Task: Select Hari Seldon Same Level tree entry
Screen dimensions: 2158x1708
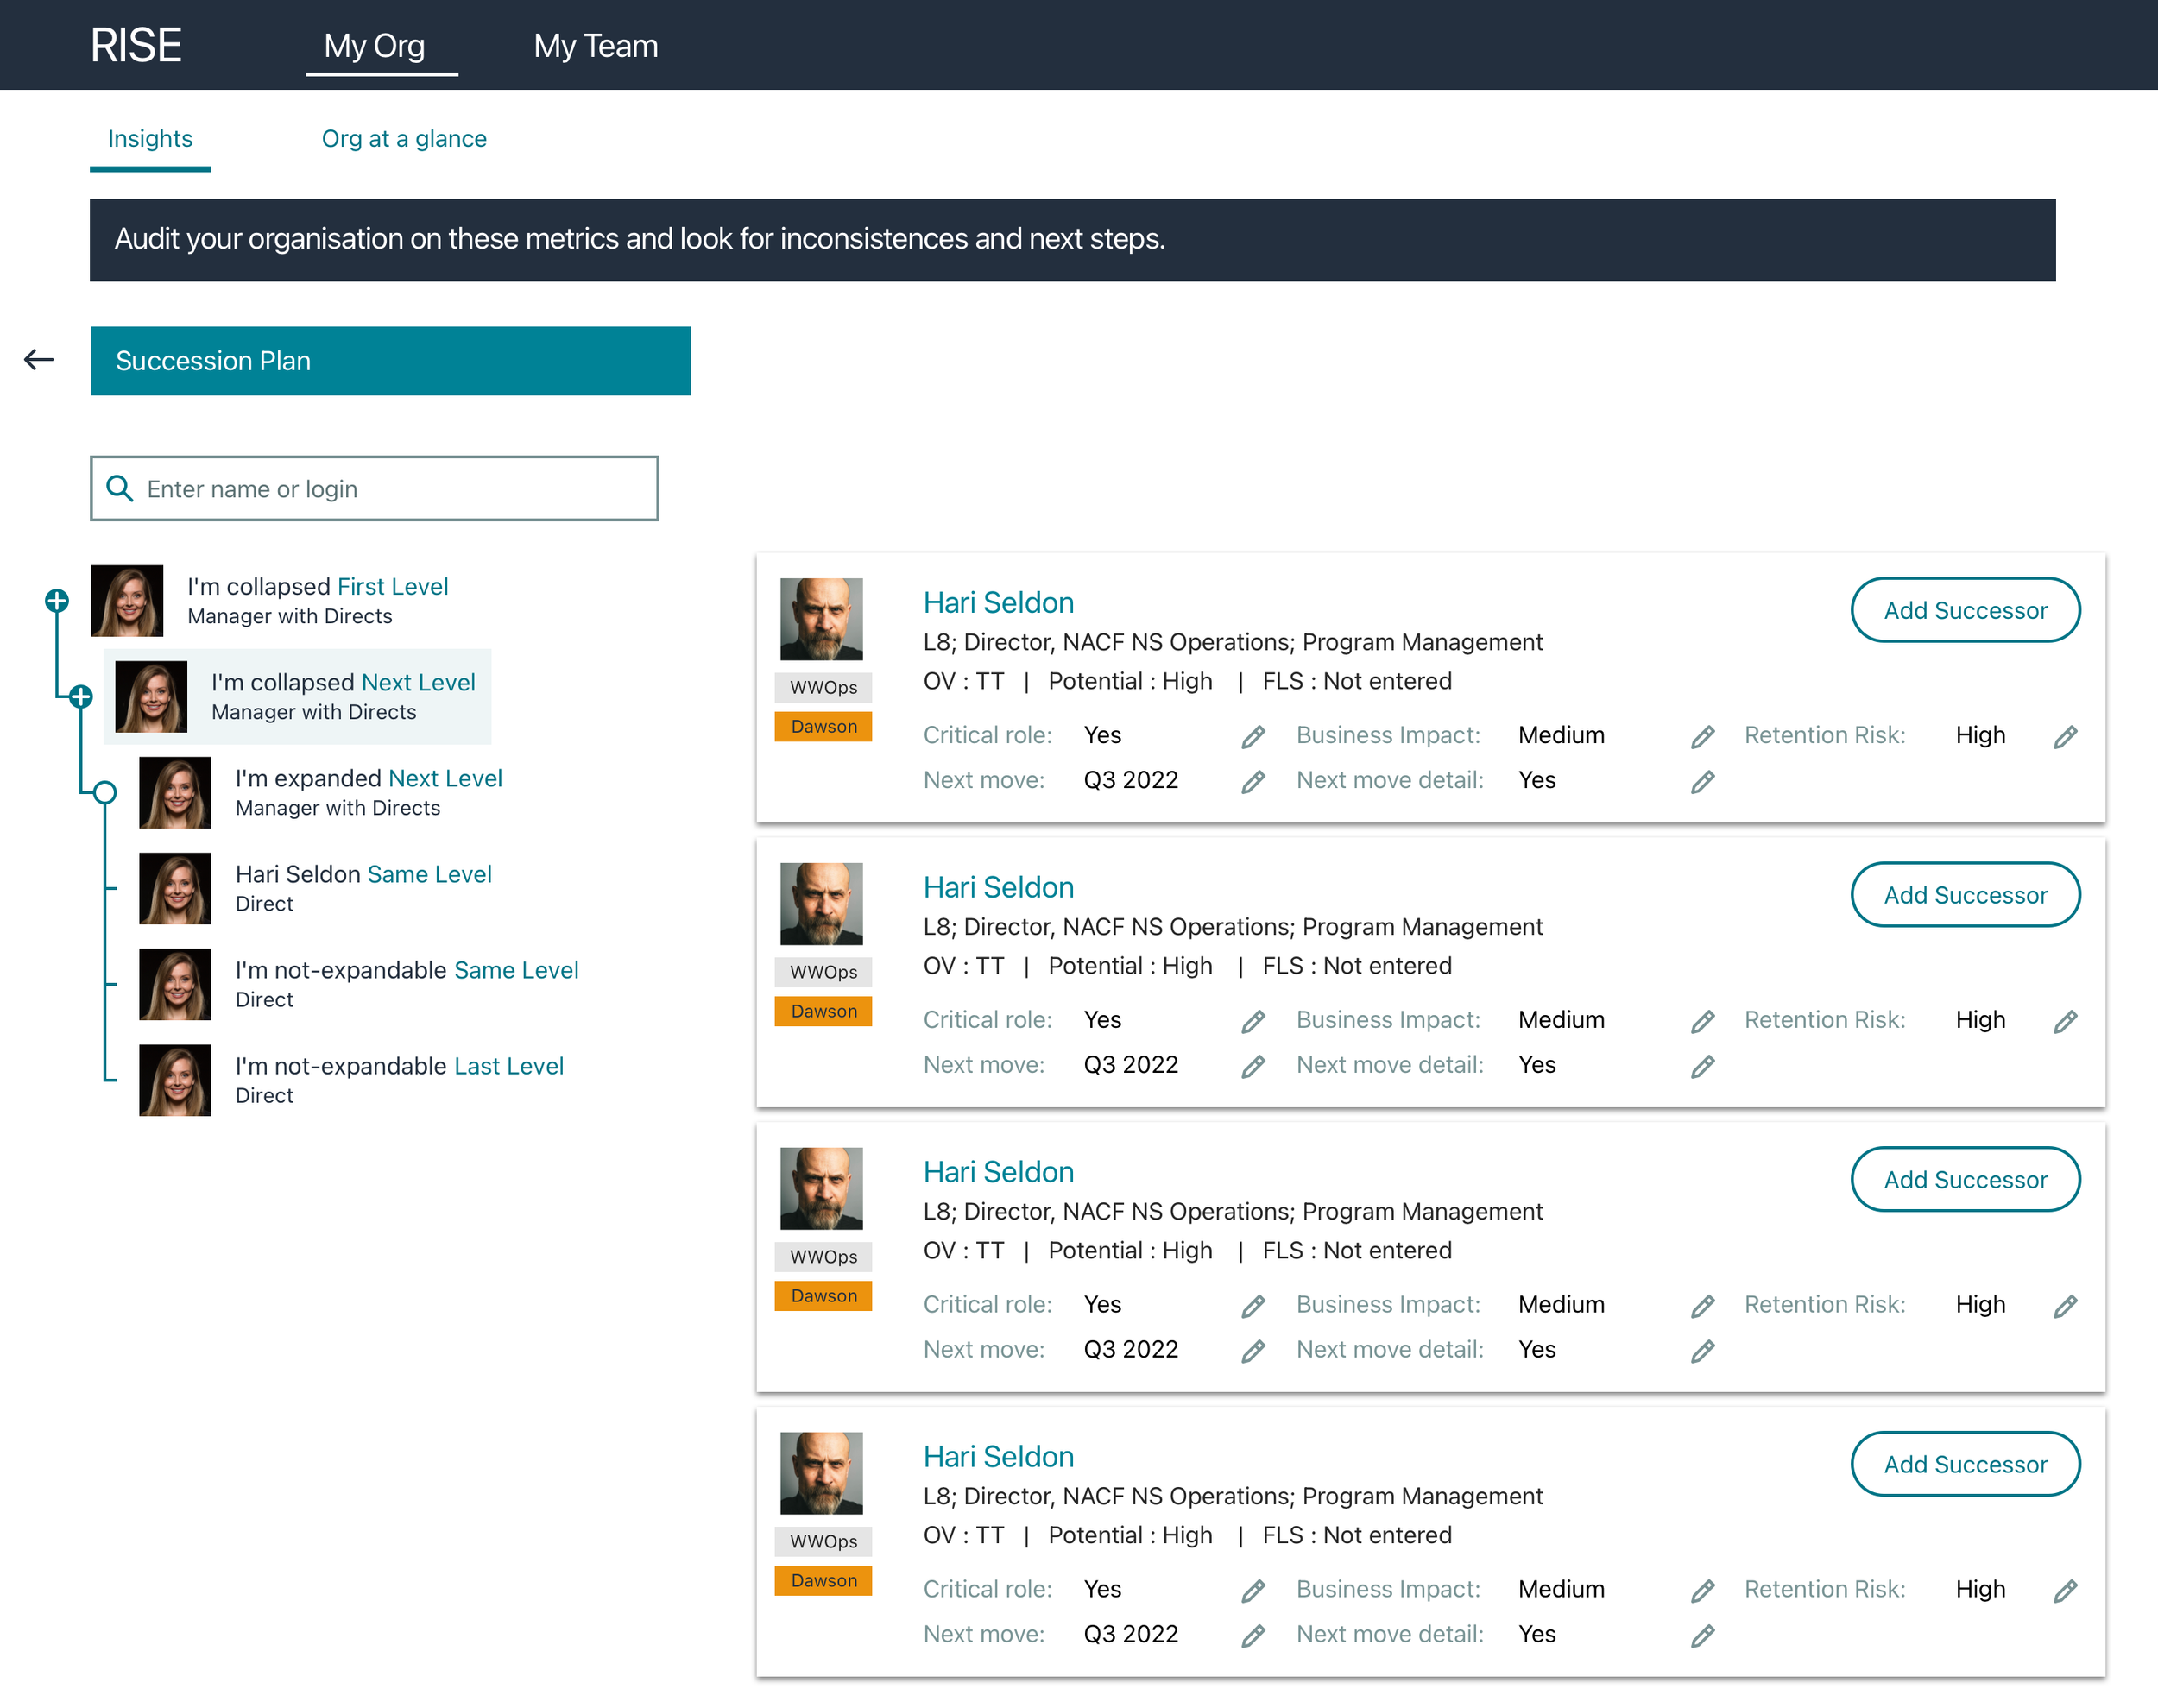Action: [363, 875]
